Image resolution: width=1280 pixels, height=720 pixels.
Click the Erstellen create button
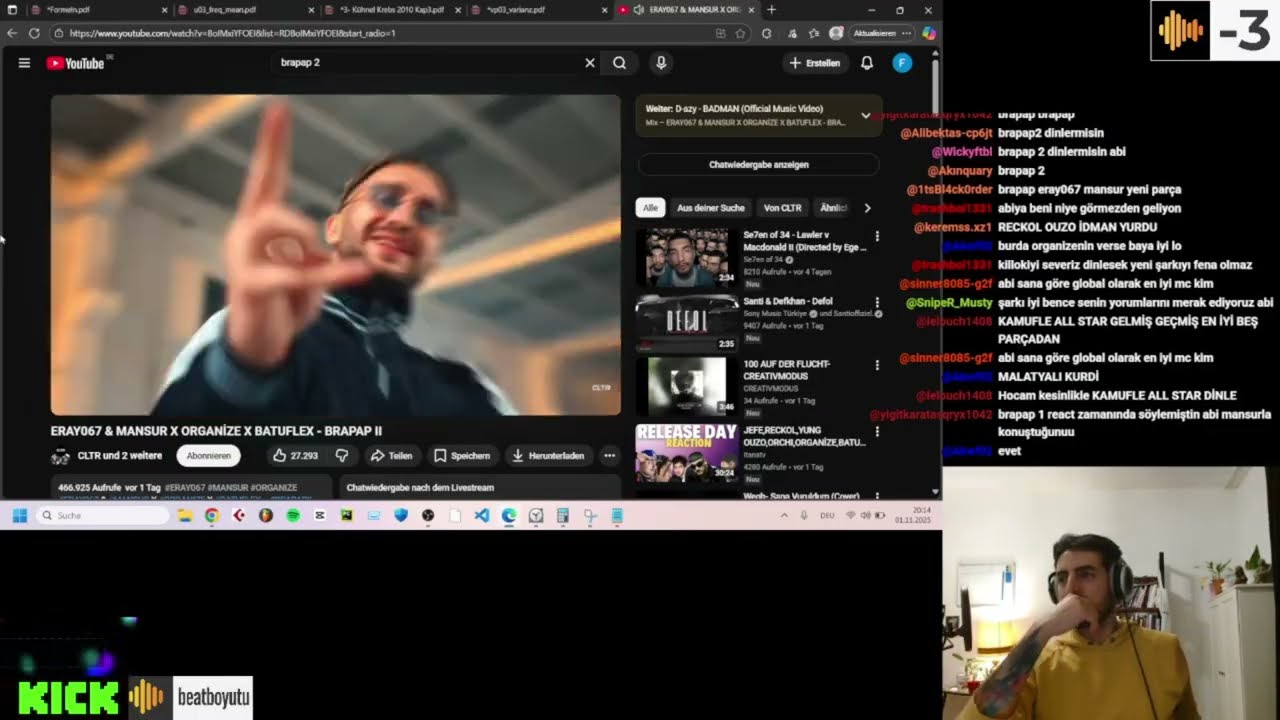pyautogui.click(x=815, y=63)
